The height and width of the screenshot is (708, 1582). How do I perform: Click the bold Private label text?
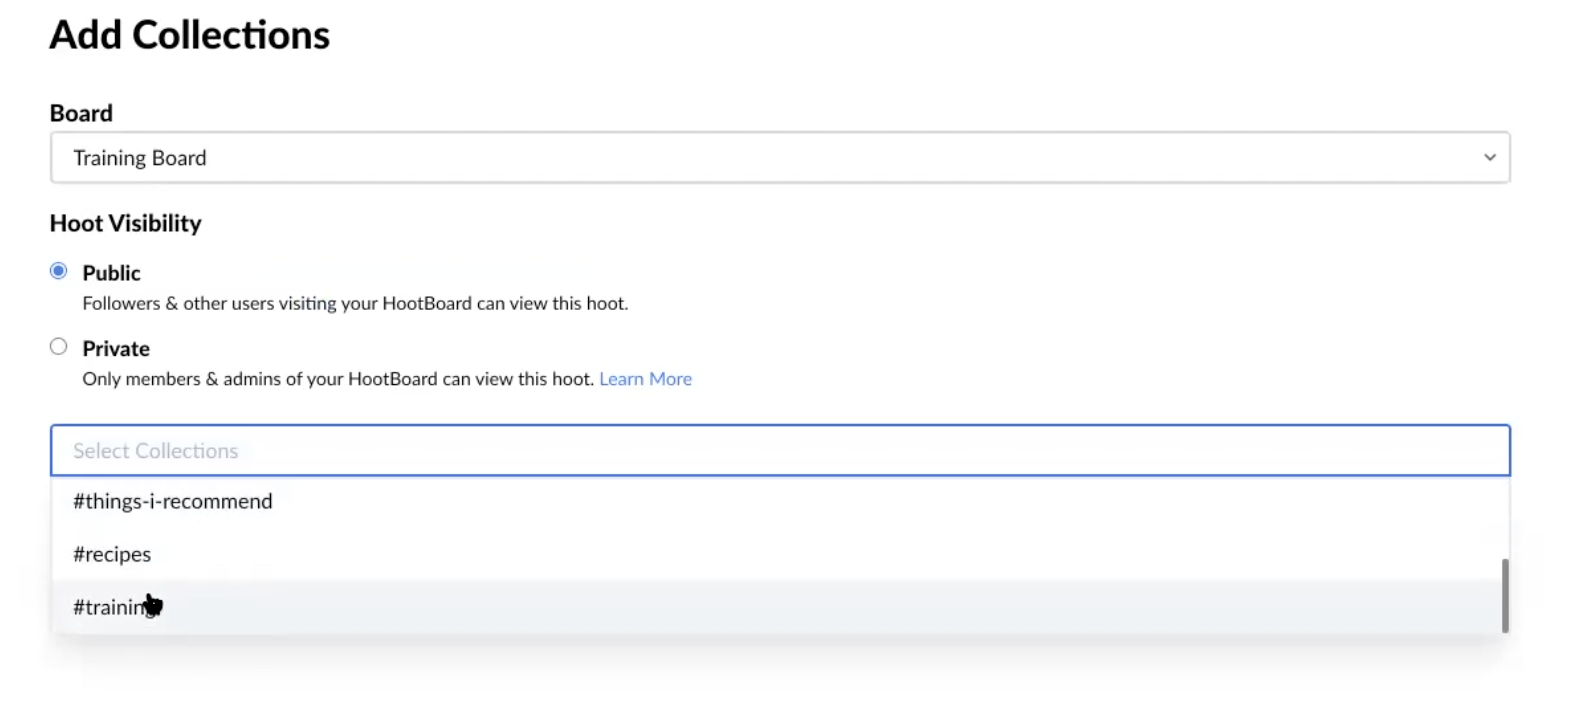click(116, 349)
